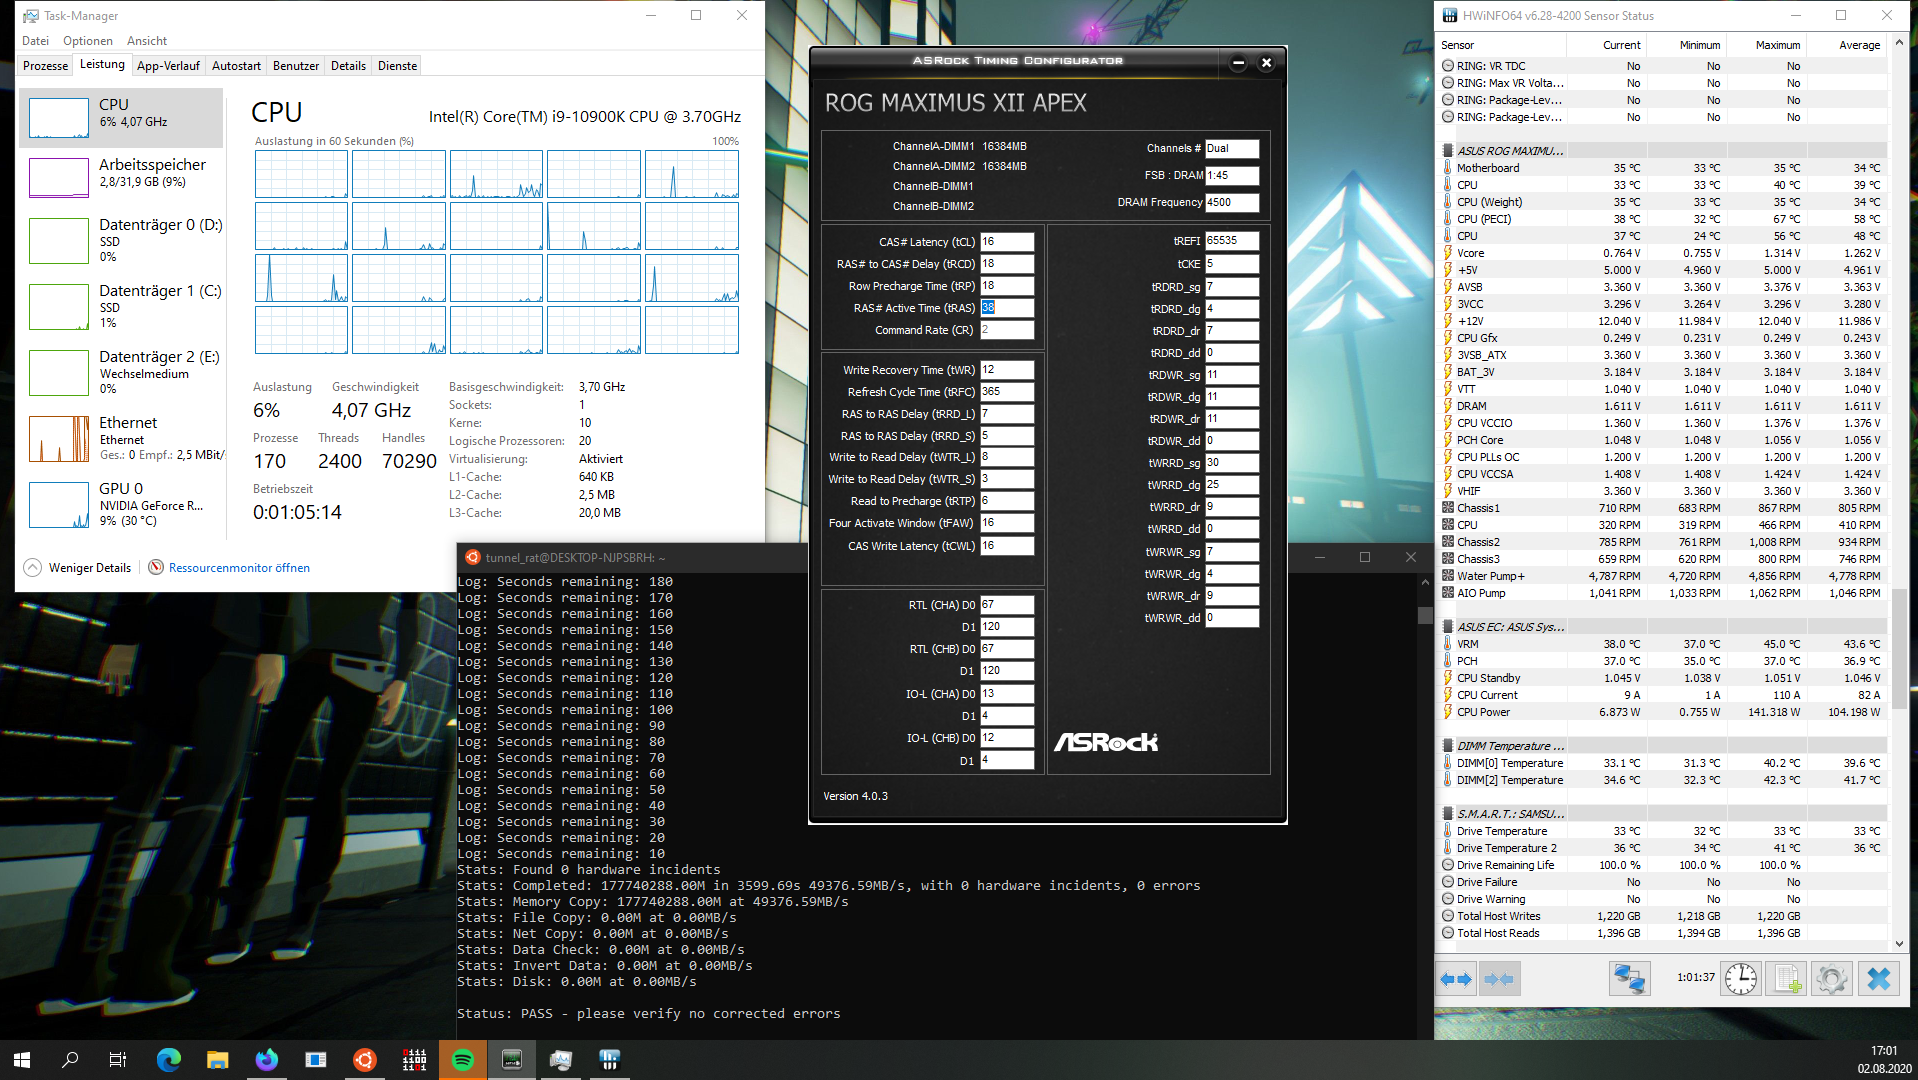Image resolution: width=1918 pixels, height=1080 pixels.
Task: Select the DIMM[0] Temperature row
Action: tap(1662, 764)
